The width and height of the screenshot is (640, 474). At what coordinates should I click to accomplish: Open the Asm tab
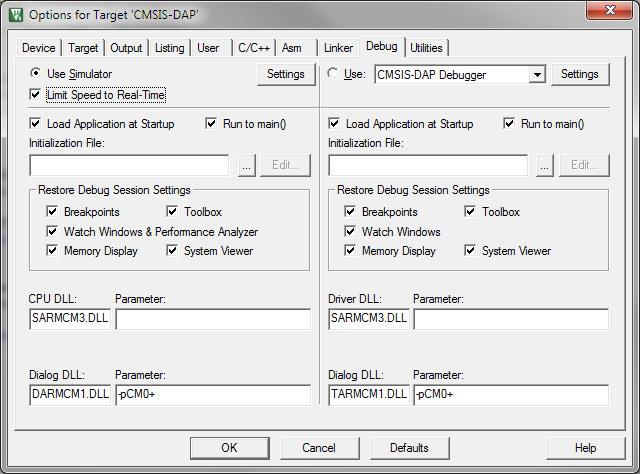[x=291, y=48]
